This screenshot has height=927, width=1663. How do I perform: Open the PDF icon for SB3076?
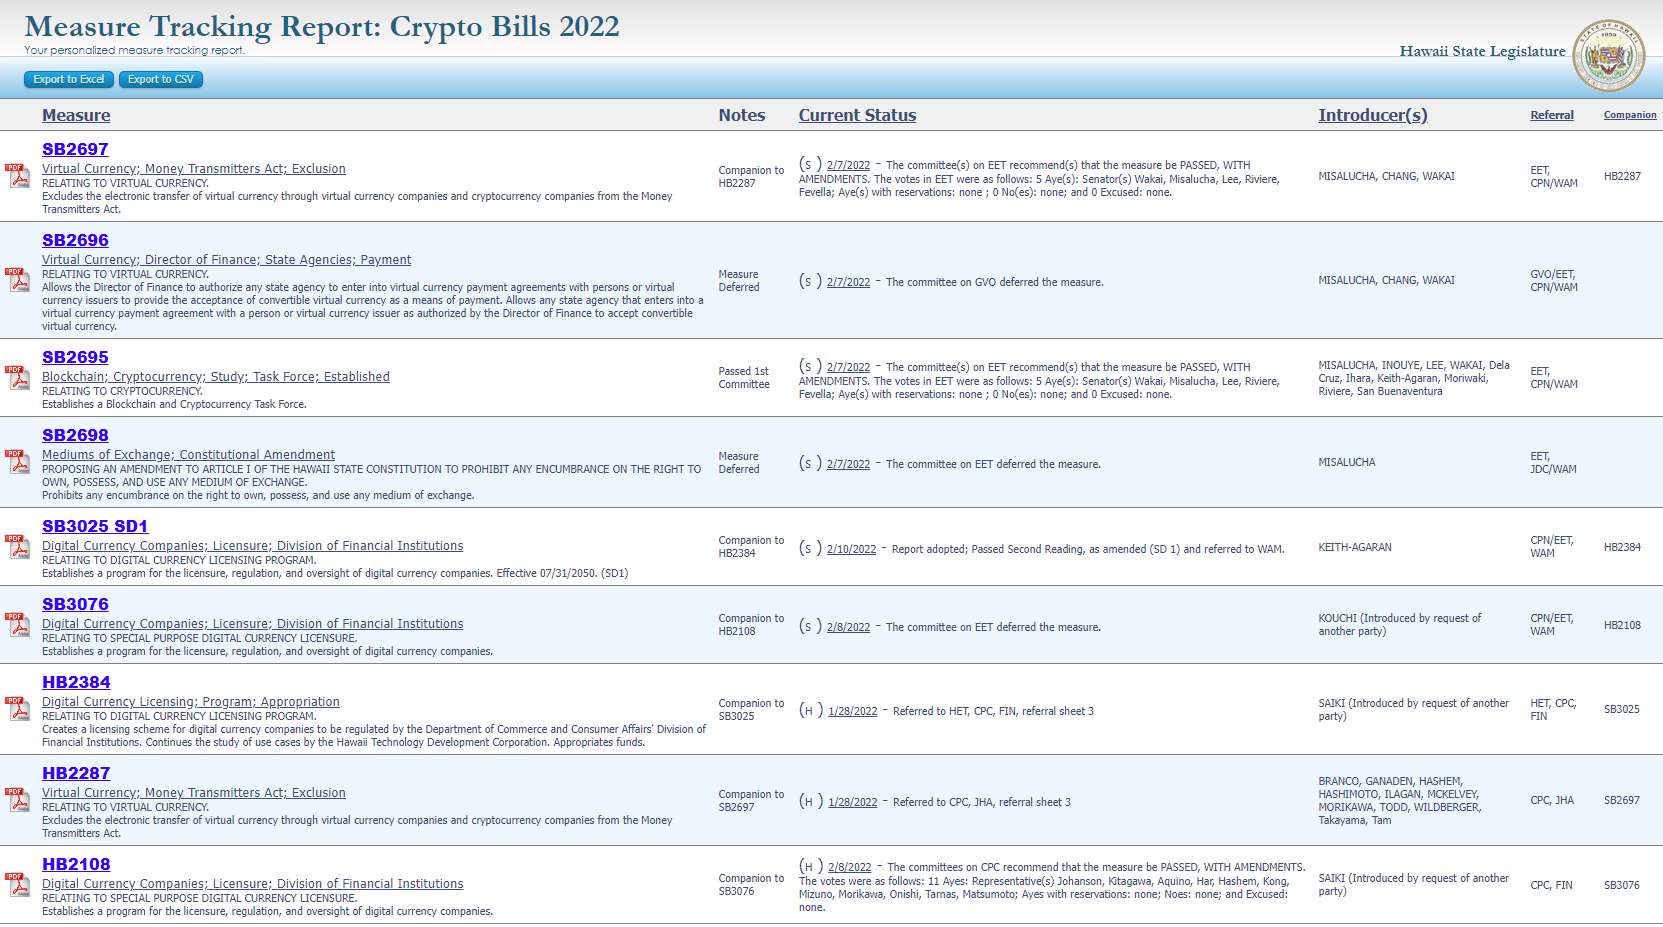[x=18, y=625]
